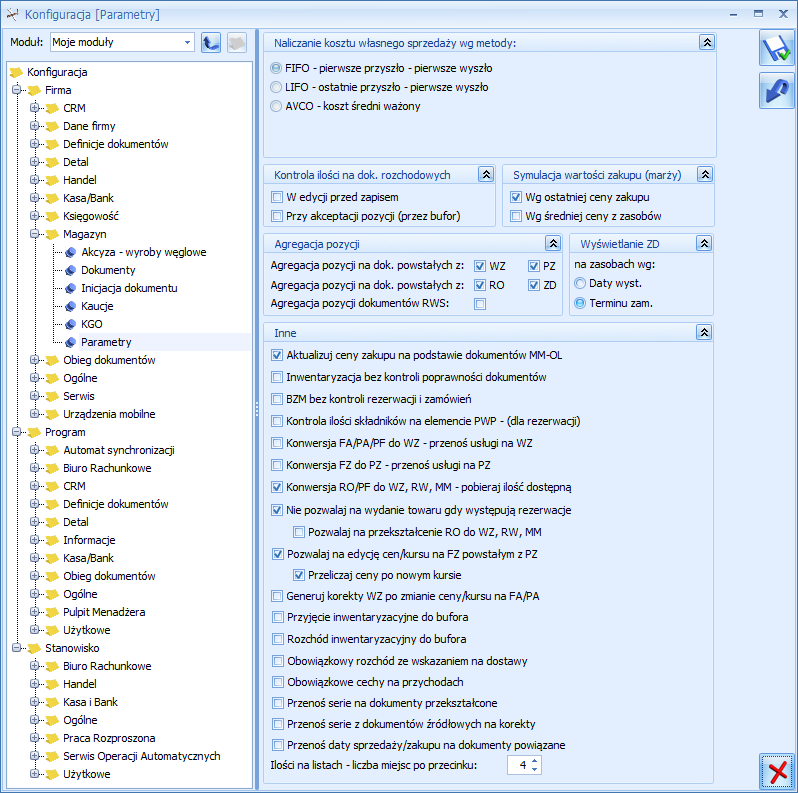798x793 pixels.
Task: Check Przyjęcie inwentaryzacyjne do bufora
Action: 277,617
